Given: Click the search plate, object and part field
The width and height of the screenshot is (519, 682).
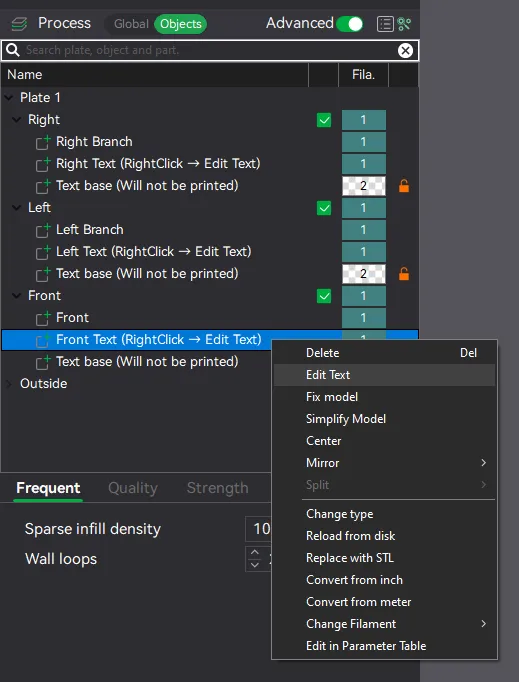Looking at the screenshot, I should (x=210, y=50).
